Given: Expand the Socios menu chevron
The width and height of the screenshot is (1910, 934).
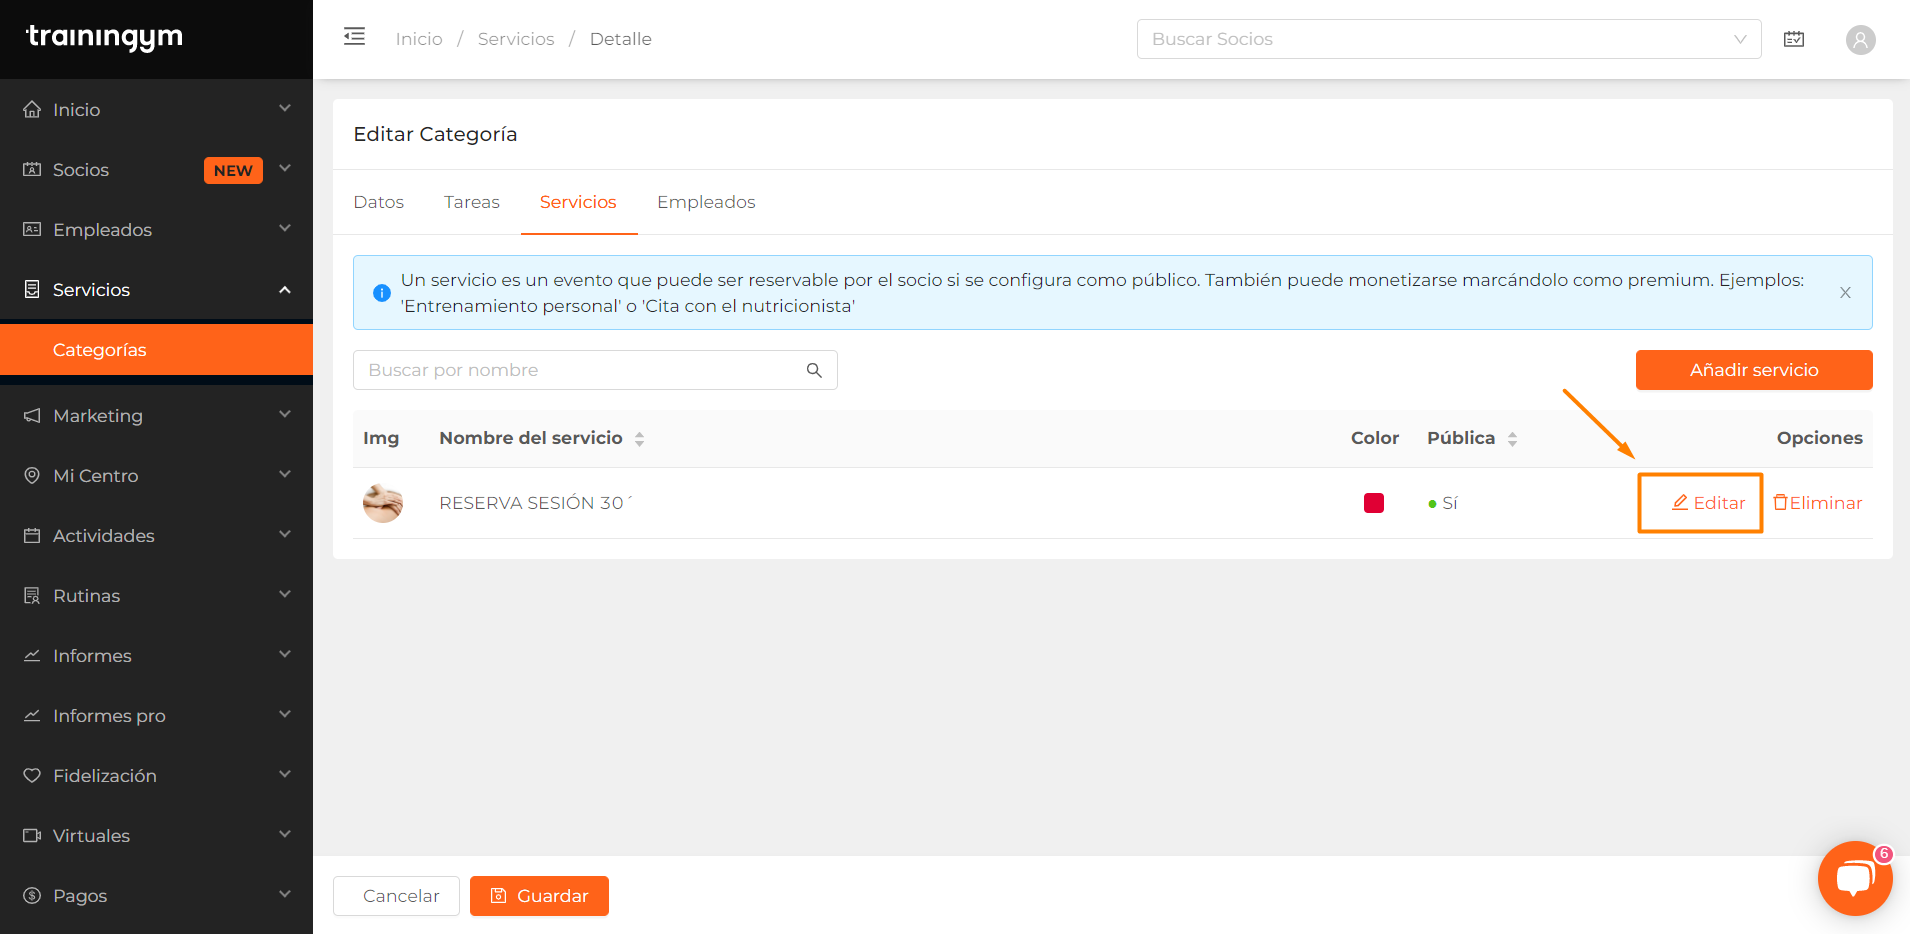Looking at the screenshot, I should (285, 168).
